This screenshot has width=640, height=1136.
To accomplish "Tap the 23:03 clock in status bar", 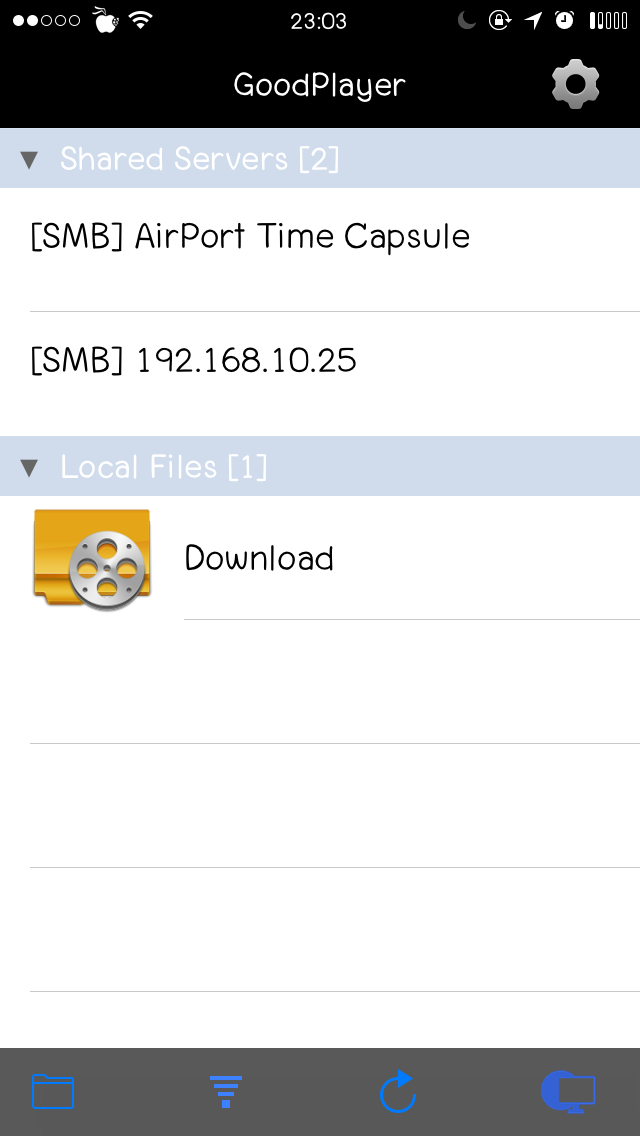I will (x=318, y=20).
